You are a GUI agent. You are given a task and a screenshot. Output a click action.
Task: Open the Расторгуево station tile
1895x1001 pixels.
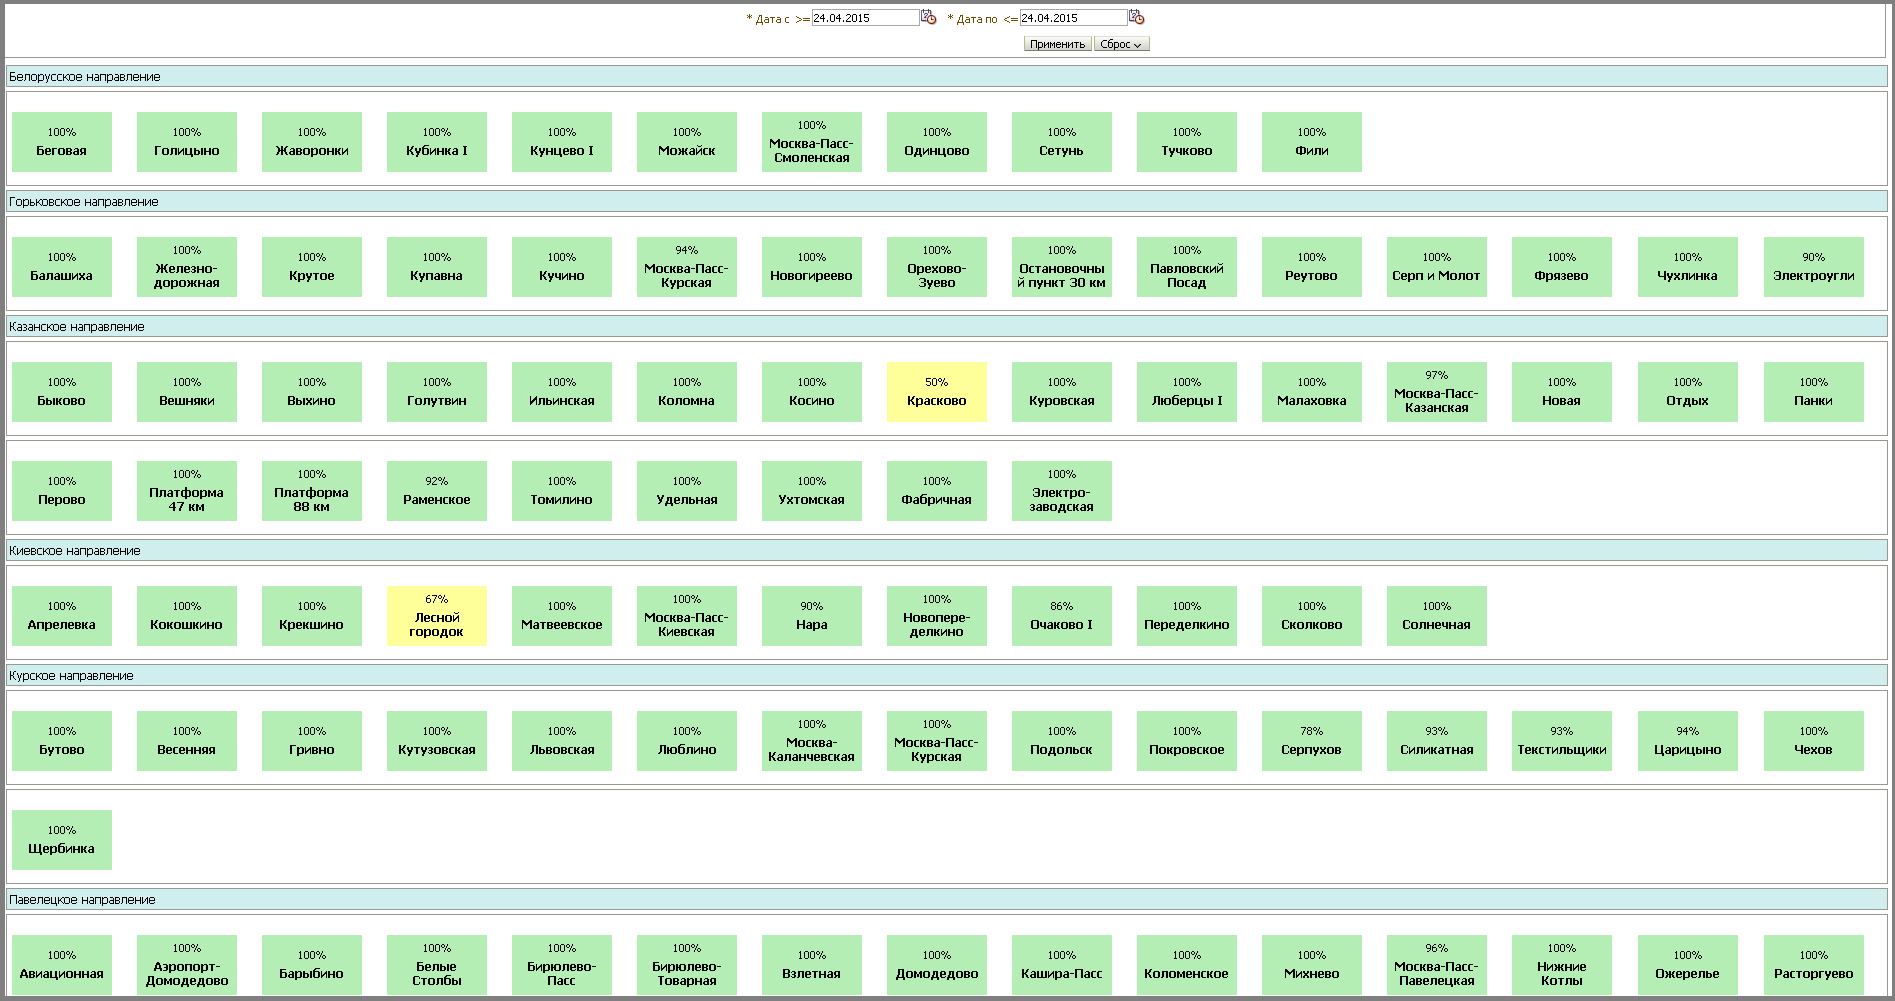1814,965
